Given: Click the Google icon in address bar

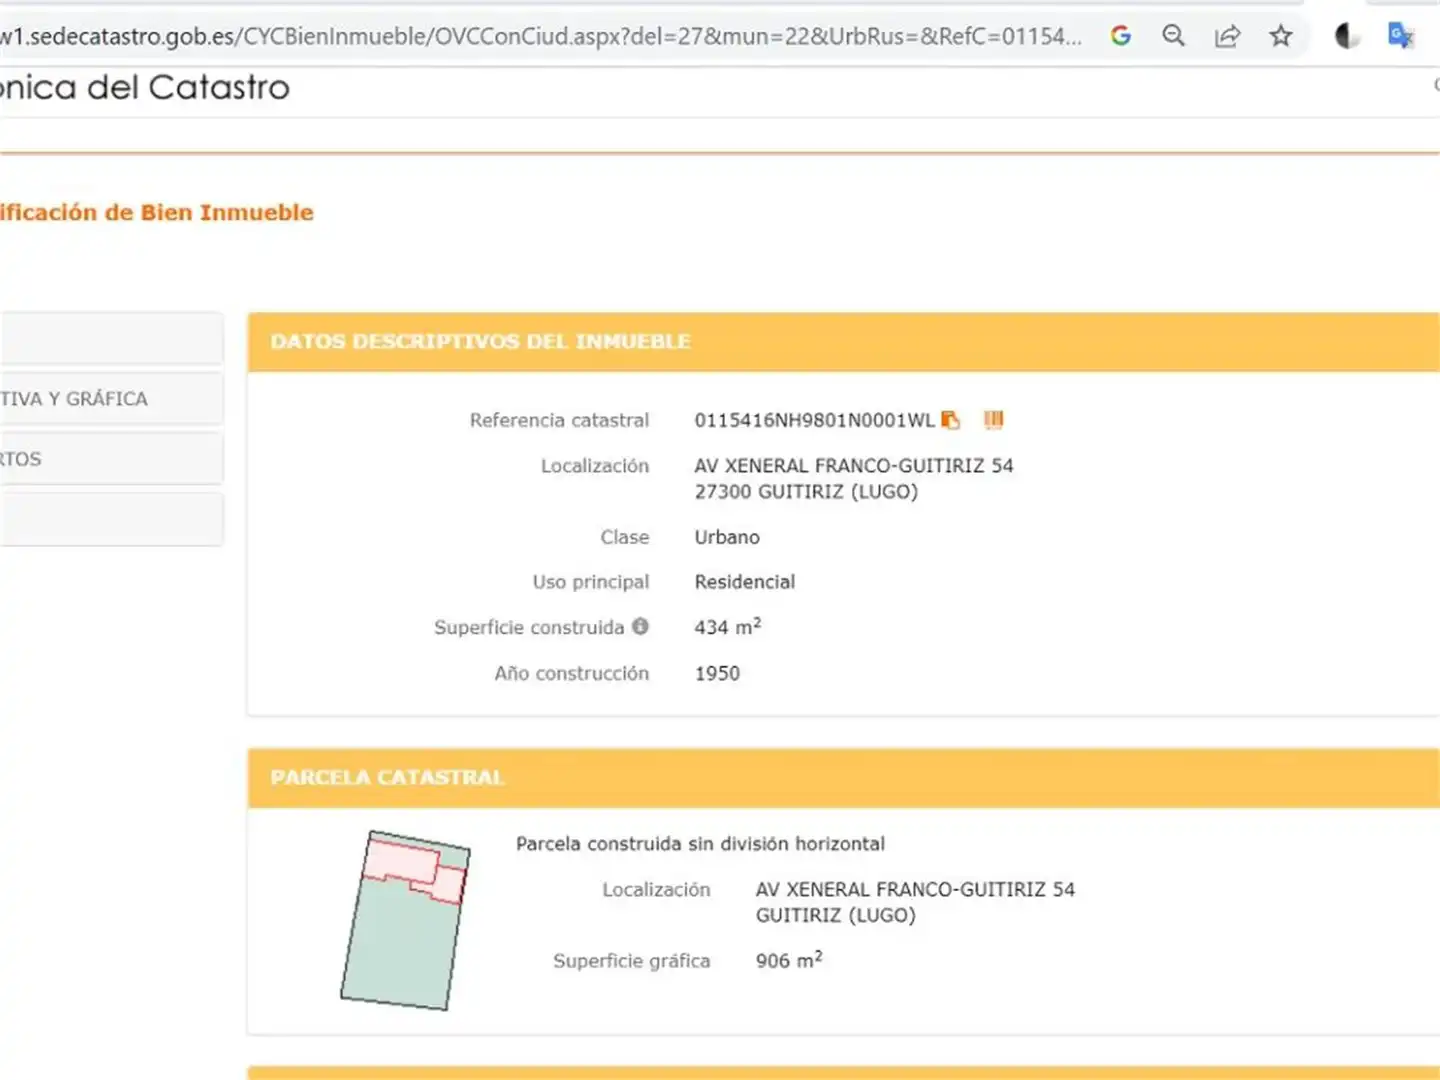Looking at the screenshot, I should 1120,36.
